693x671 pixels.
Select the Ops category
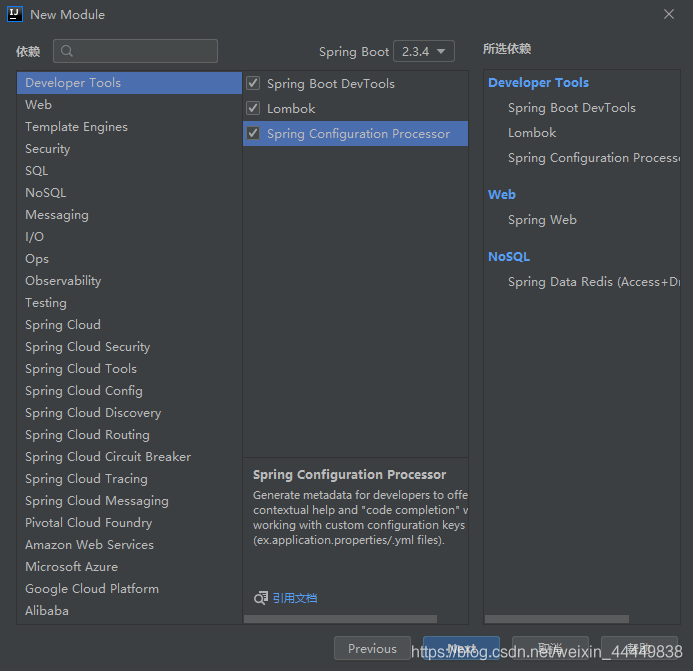[x=129, y=259]
